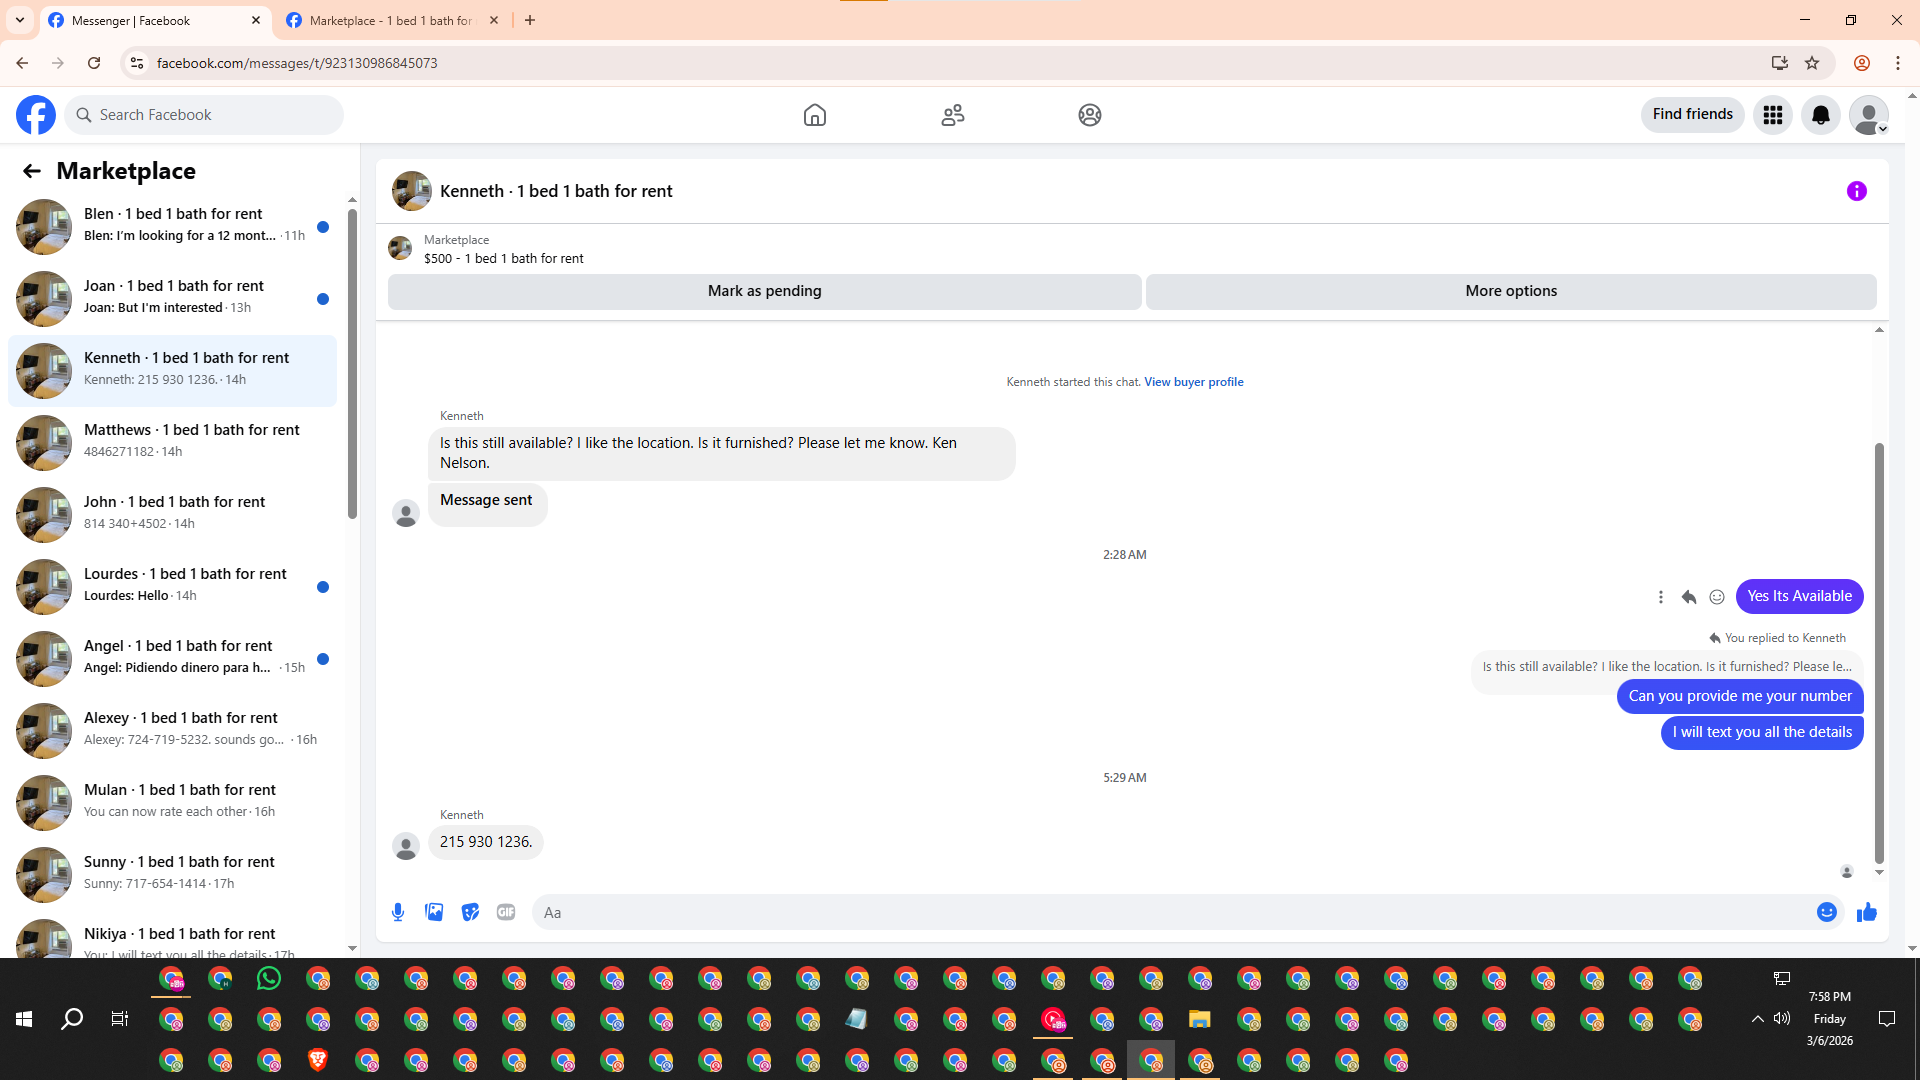Click Mark as pending button
The height and width of the screenshot is (1080, 1920).
point(764,291)
